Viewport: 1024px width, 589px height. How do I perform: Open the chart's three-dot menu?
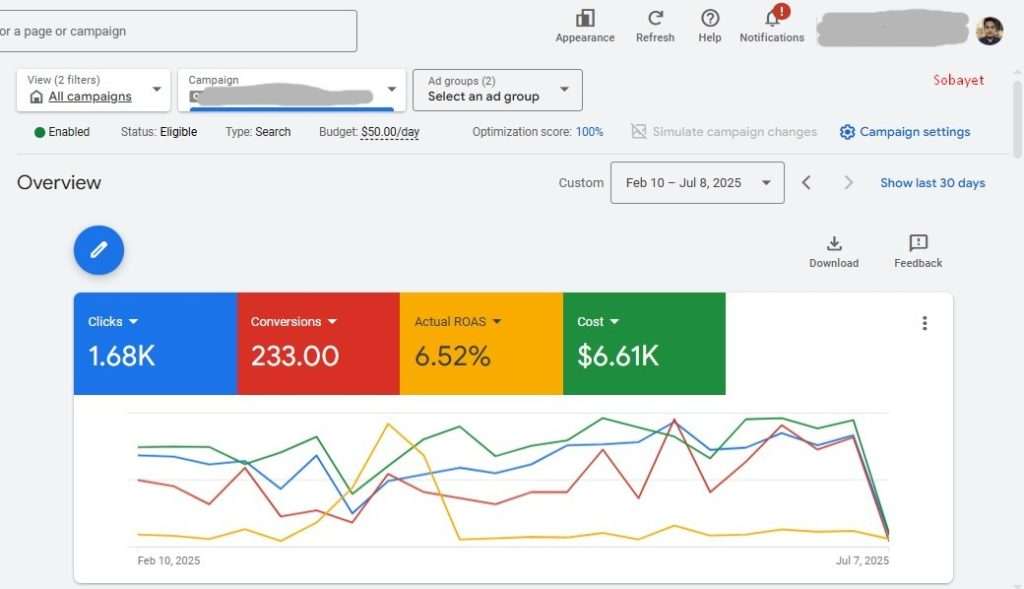(x=924, y=323)
